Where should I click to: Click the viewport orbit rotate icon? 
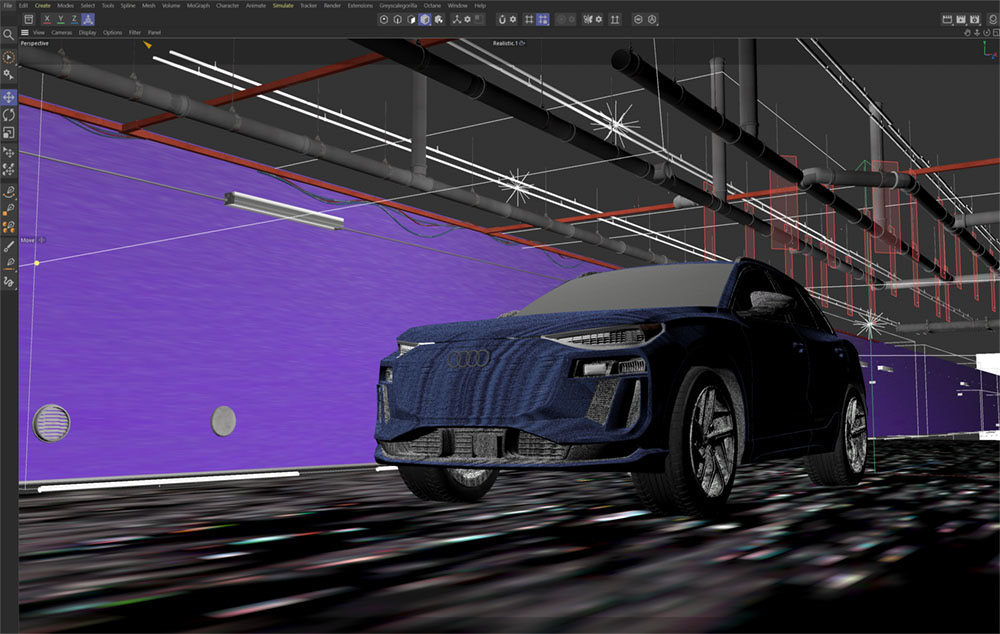(x=987, y=33)
